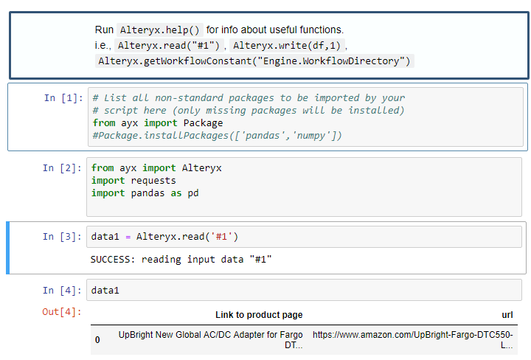Click the 'url' column header
The height and width of the screenshot is (360, 531).
[507, 315]
